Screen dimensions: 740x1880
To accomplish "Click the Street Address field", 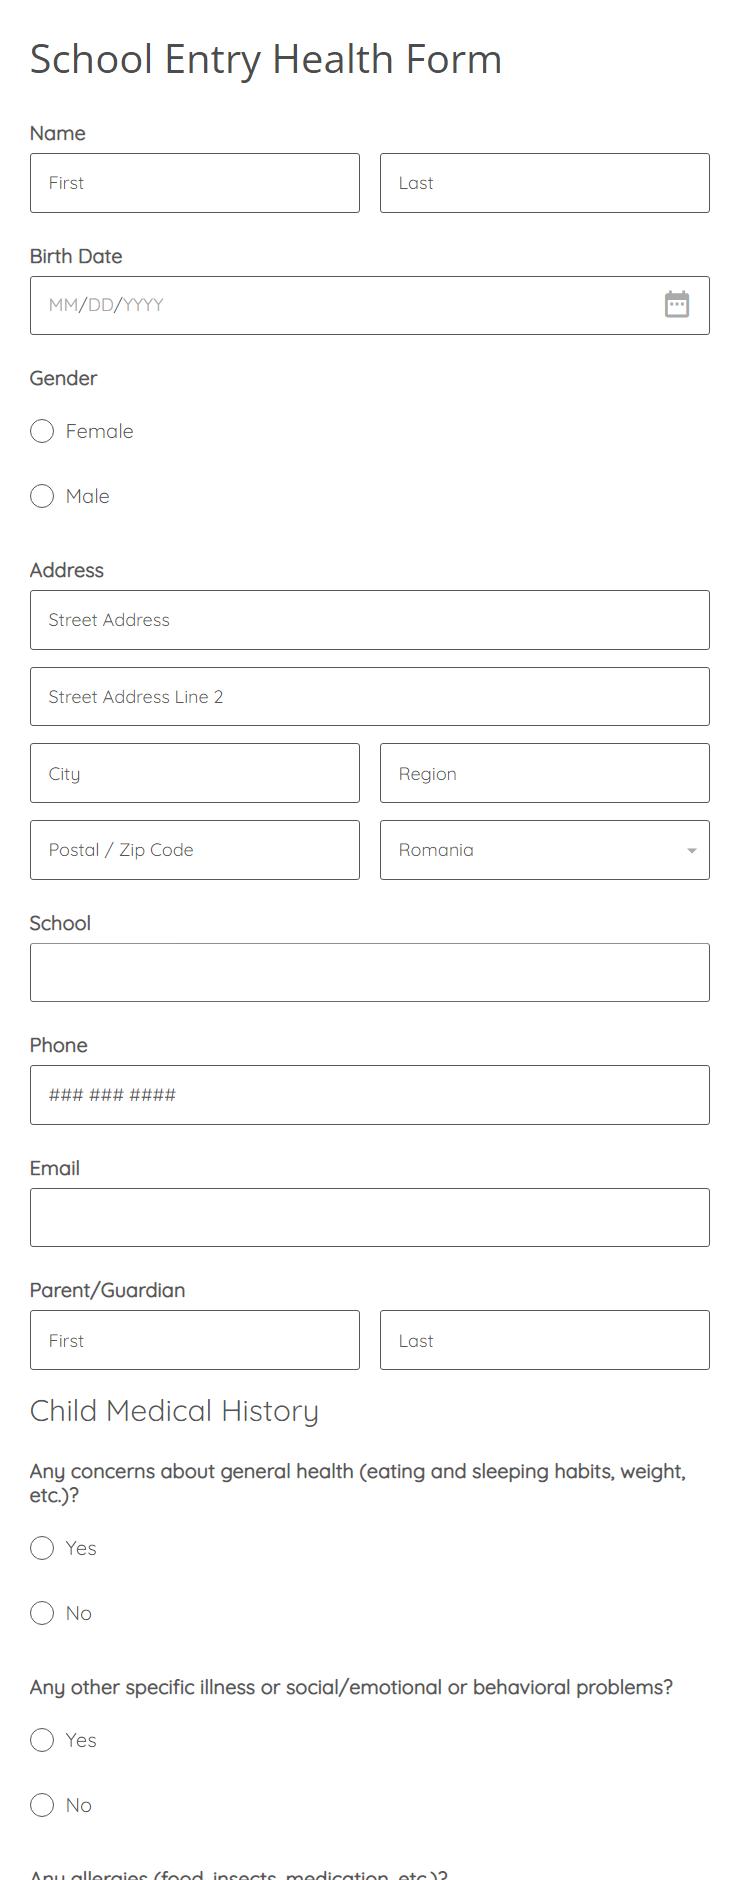I will tap(370, 620).
